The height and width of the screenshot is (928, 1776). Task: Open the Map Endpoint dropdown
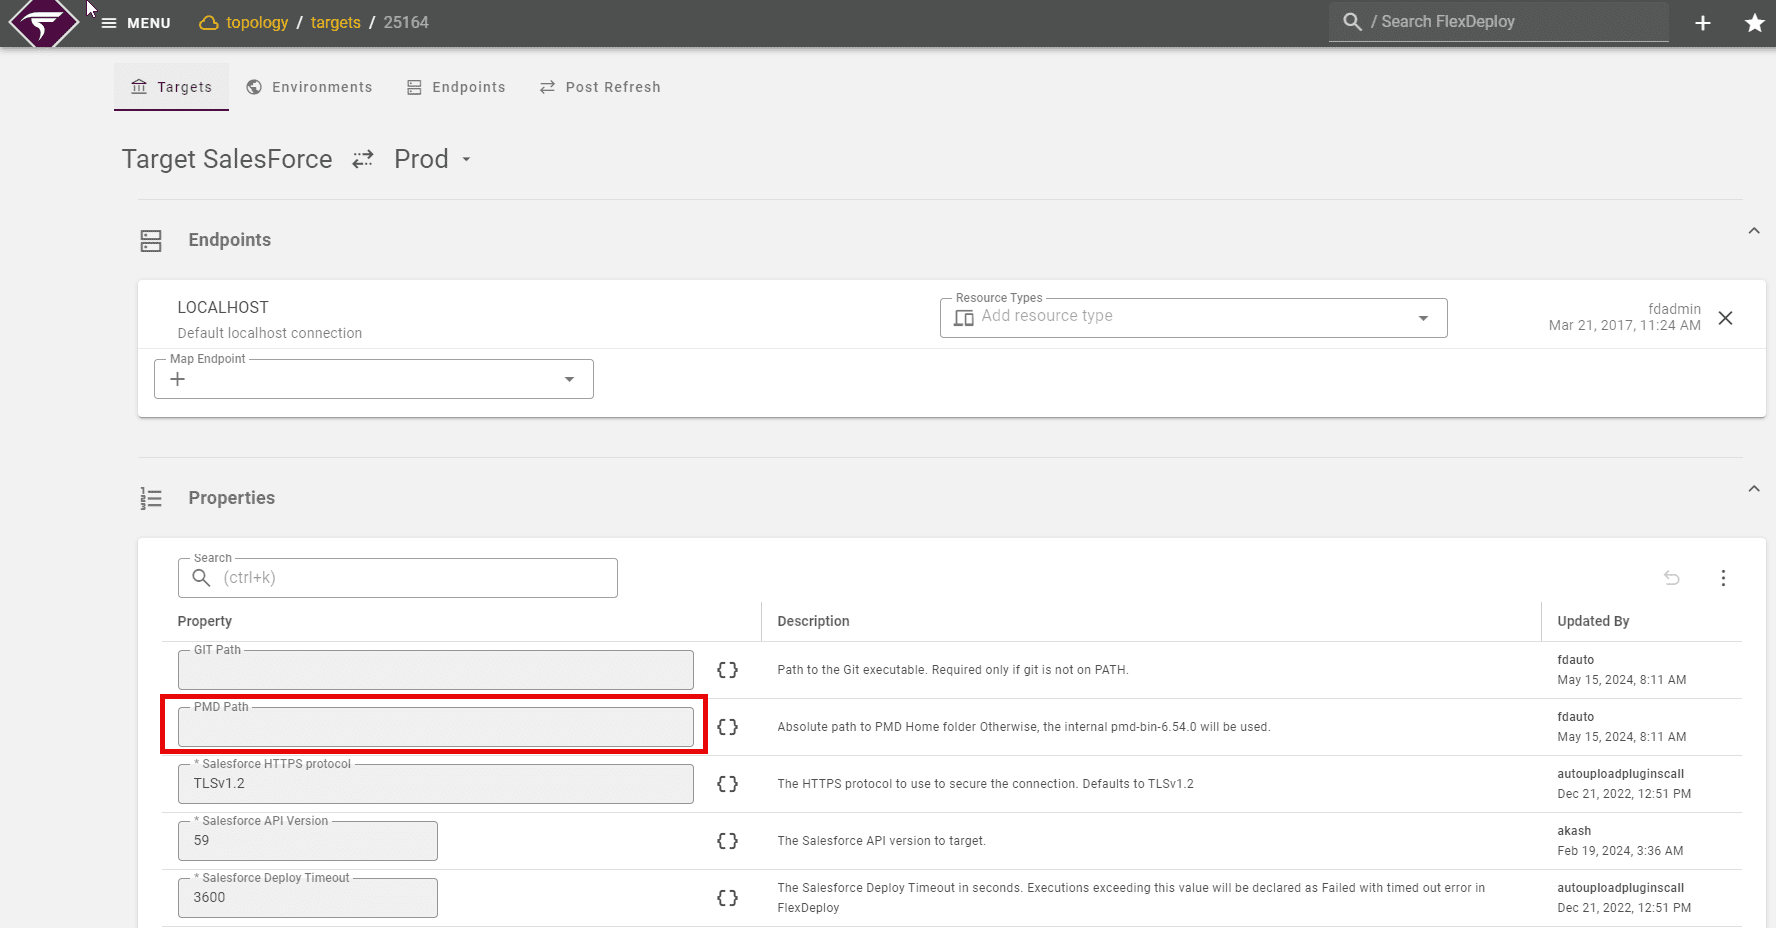(374, 379)
